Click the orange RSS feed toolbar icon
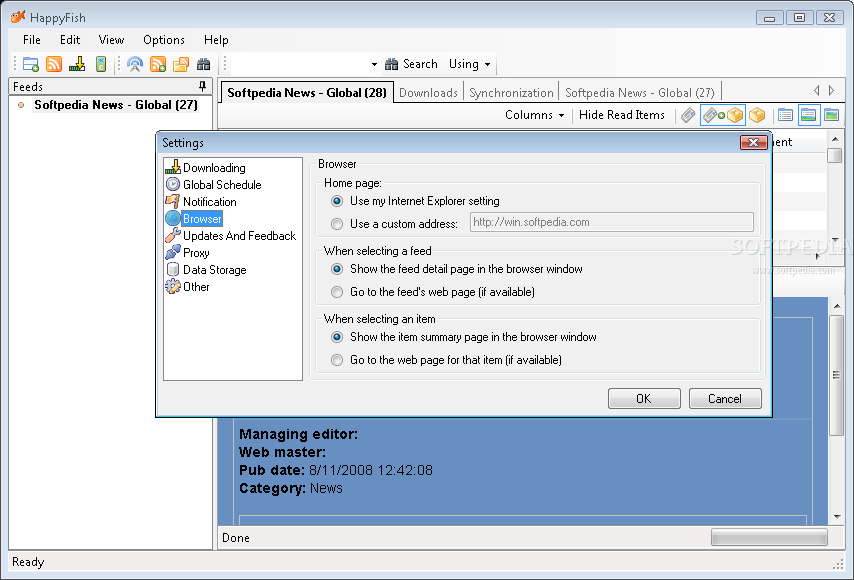The image size is (854, 580). coord(54,64)
